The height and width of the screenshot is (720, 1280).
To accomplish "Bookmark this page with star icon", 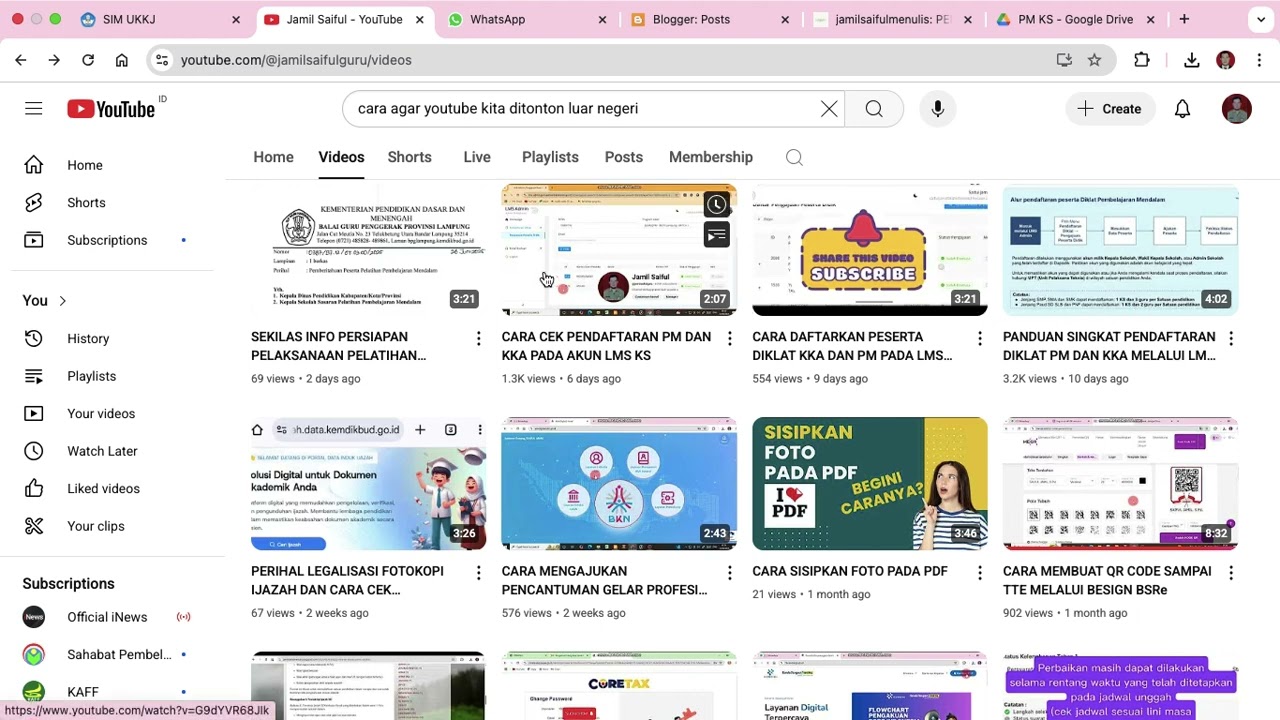I will click(1094, 60).
